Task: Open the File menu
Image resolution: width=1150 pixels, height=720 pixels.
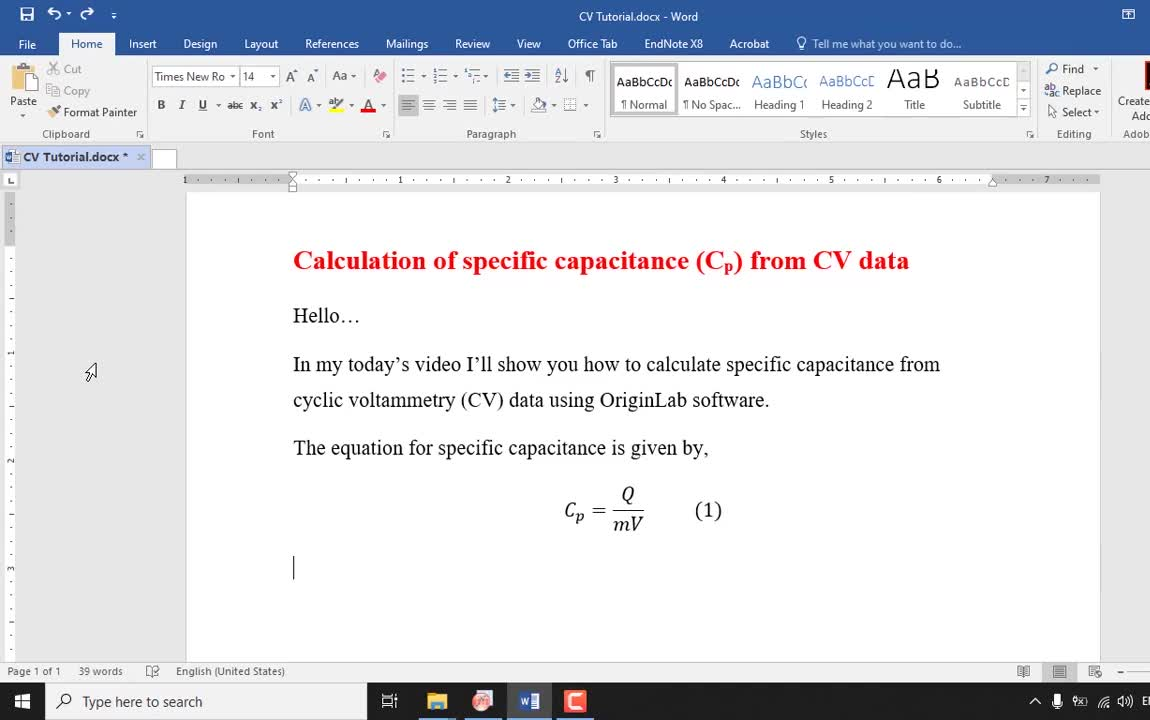Action: pos(27,44)
